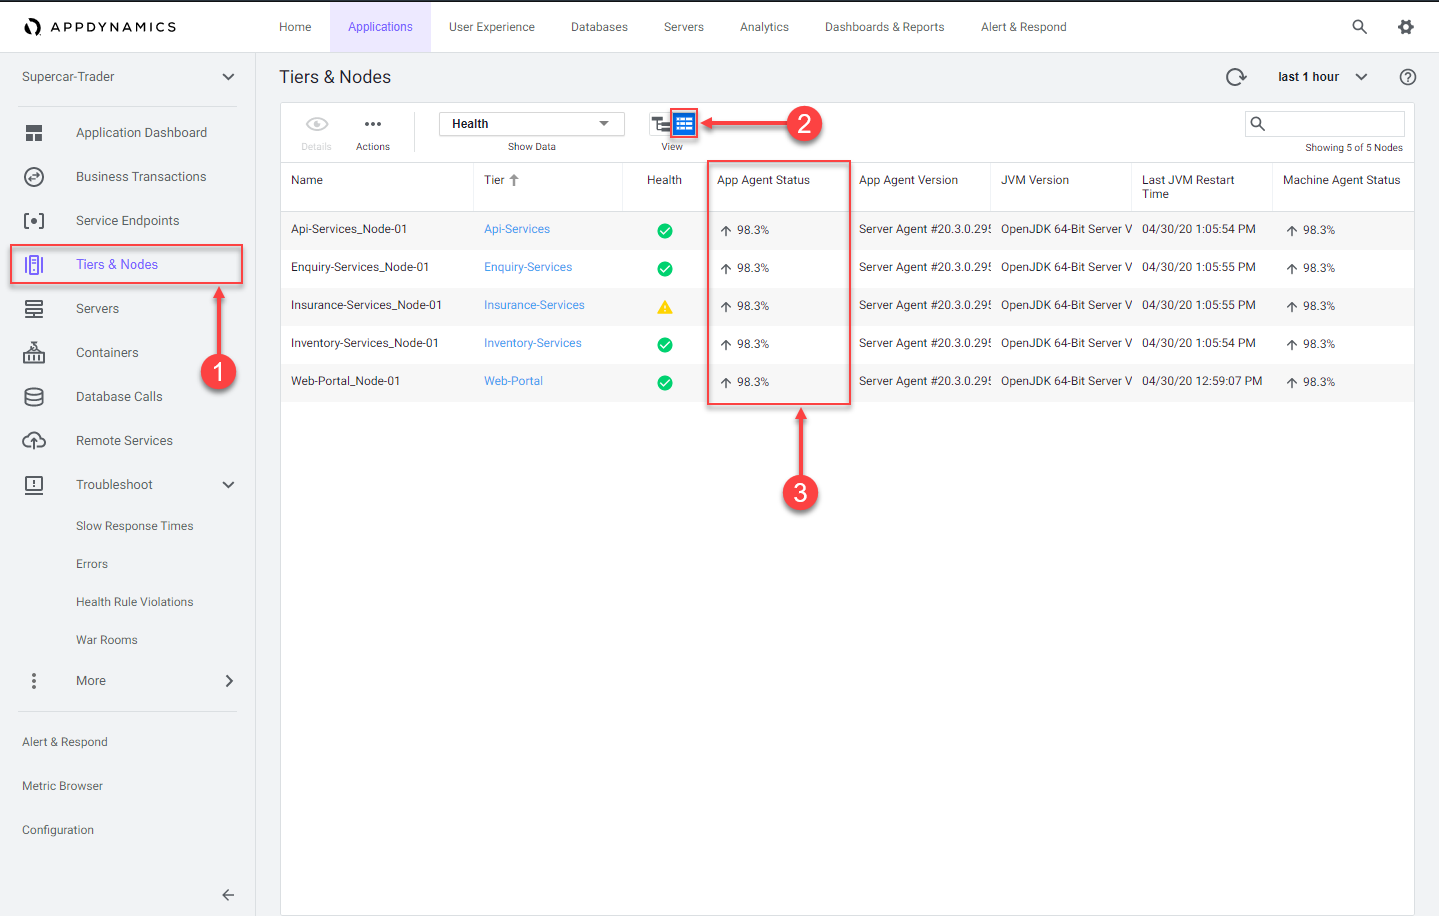
Task: Click the Remote Services cloud icon
Action: click(x=34, y=441)
